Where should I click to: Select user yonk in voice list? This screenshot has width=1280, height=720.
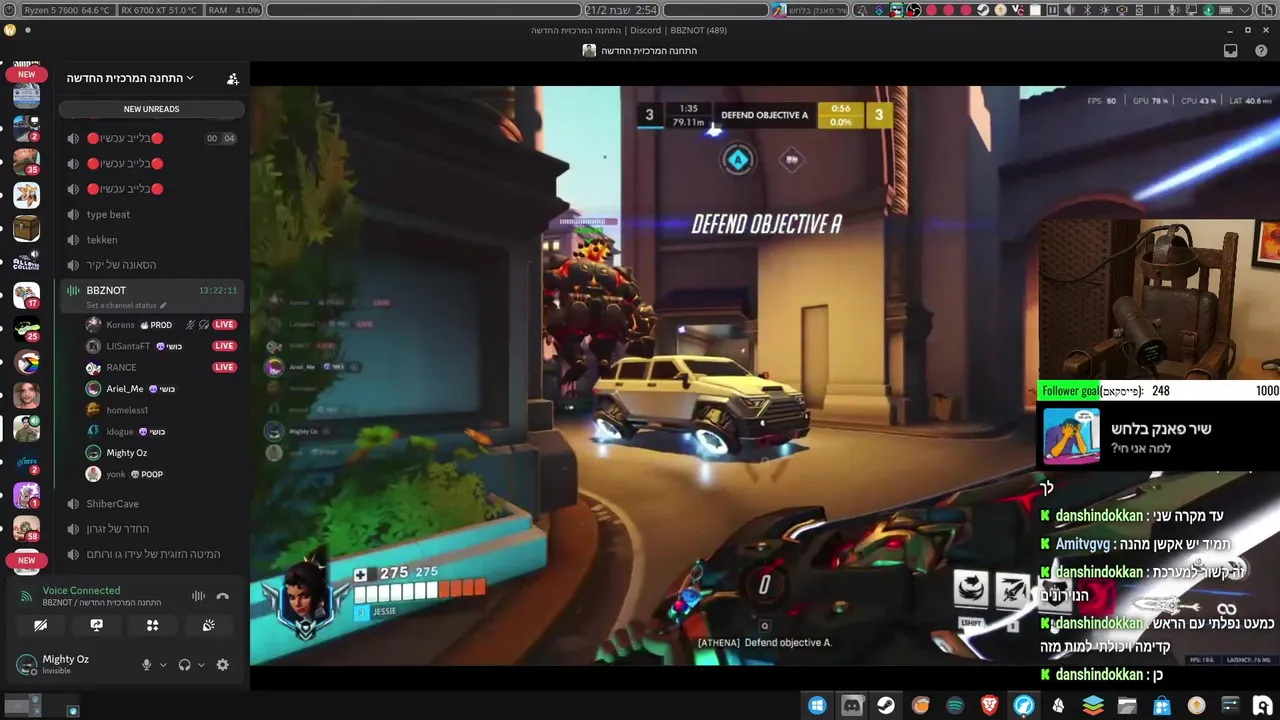point(160,474)
